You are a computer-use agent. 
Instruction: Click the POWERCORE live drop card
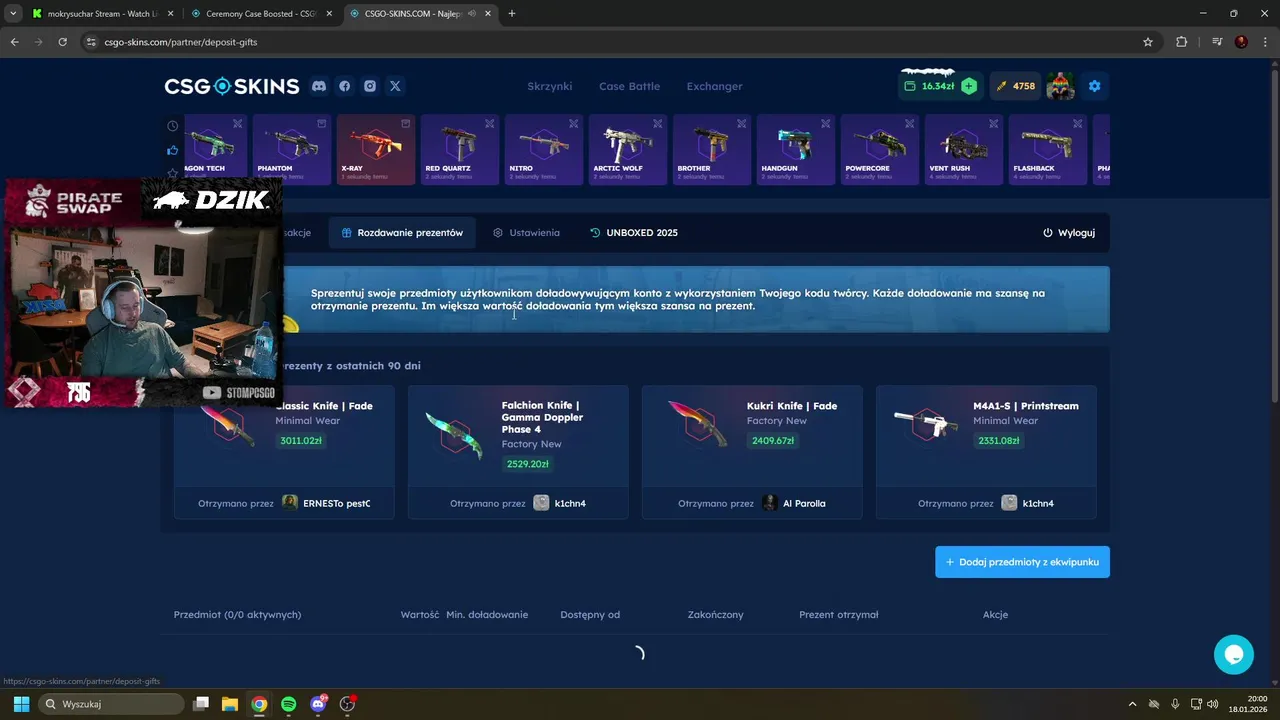point(880,150)
